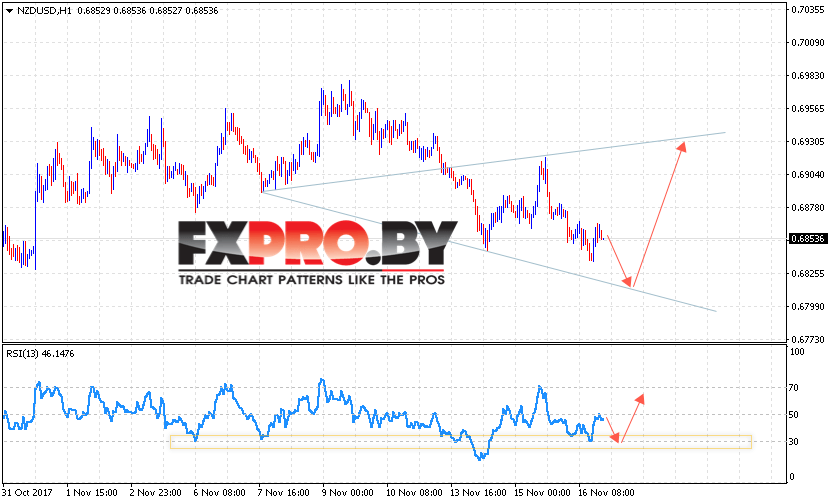
Task: Click the RSI scale value 100
Action: 797,352
